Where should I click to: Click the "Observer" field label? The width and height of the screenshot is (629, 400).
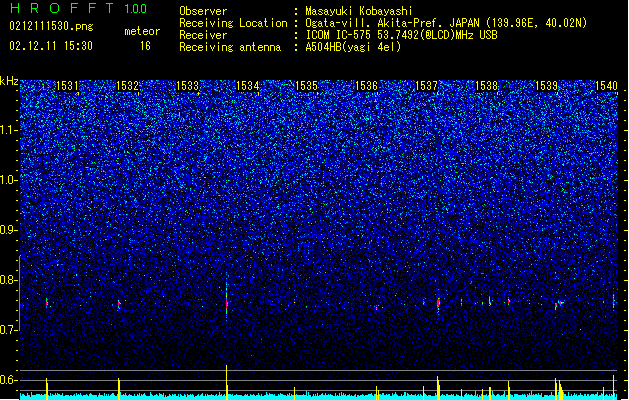(x=203, y=11)
